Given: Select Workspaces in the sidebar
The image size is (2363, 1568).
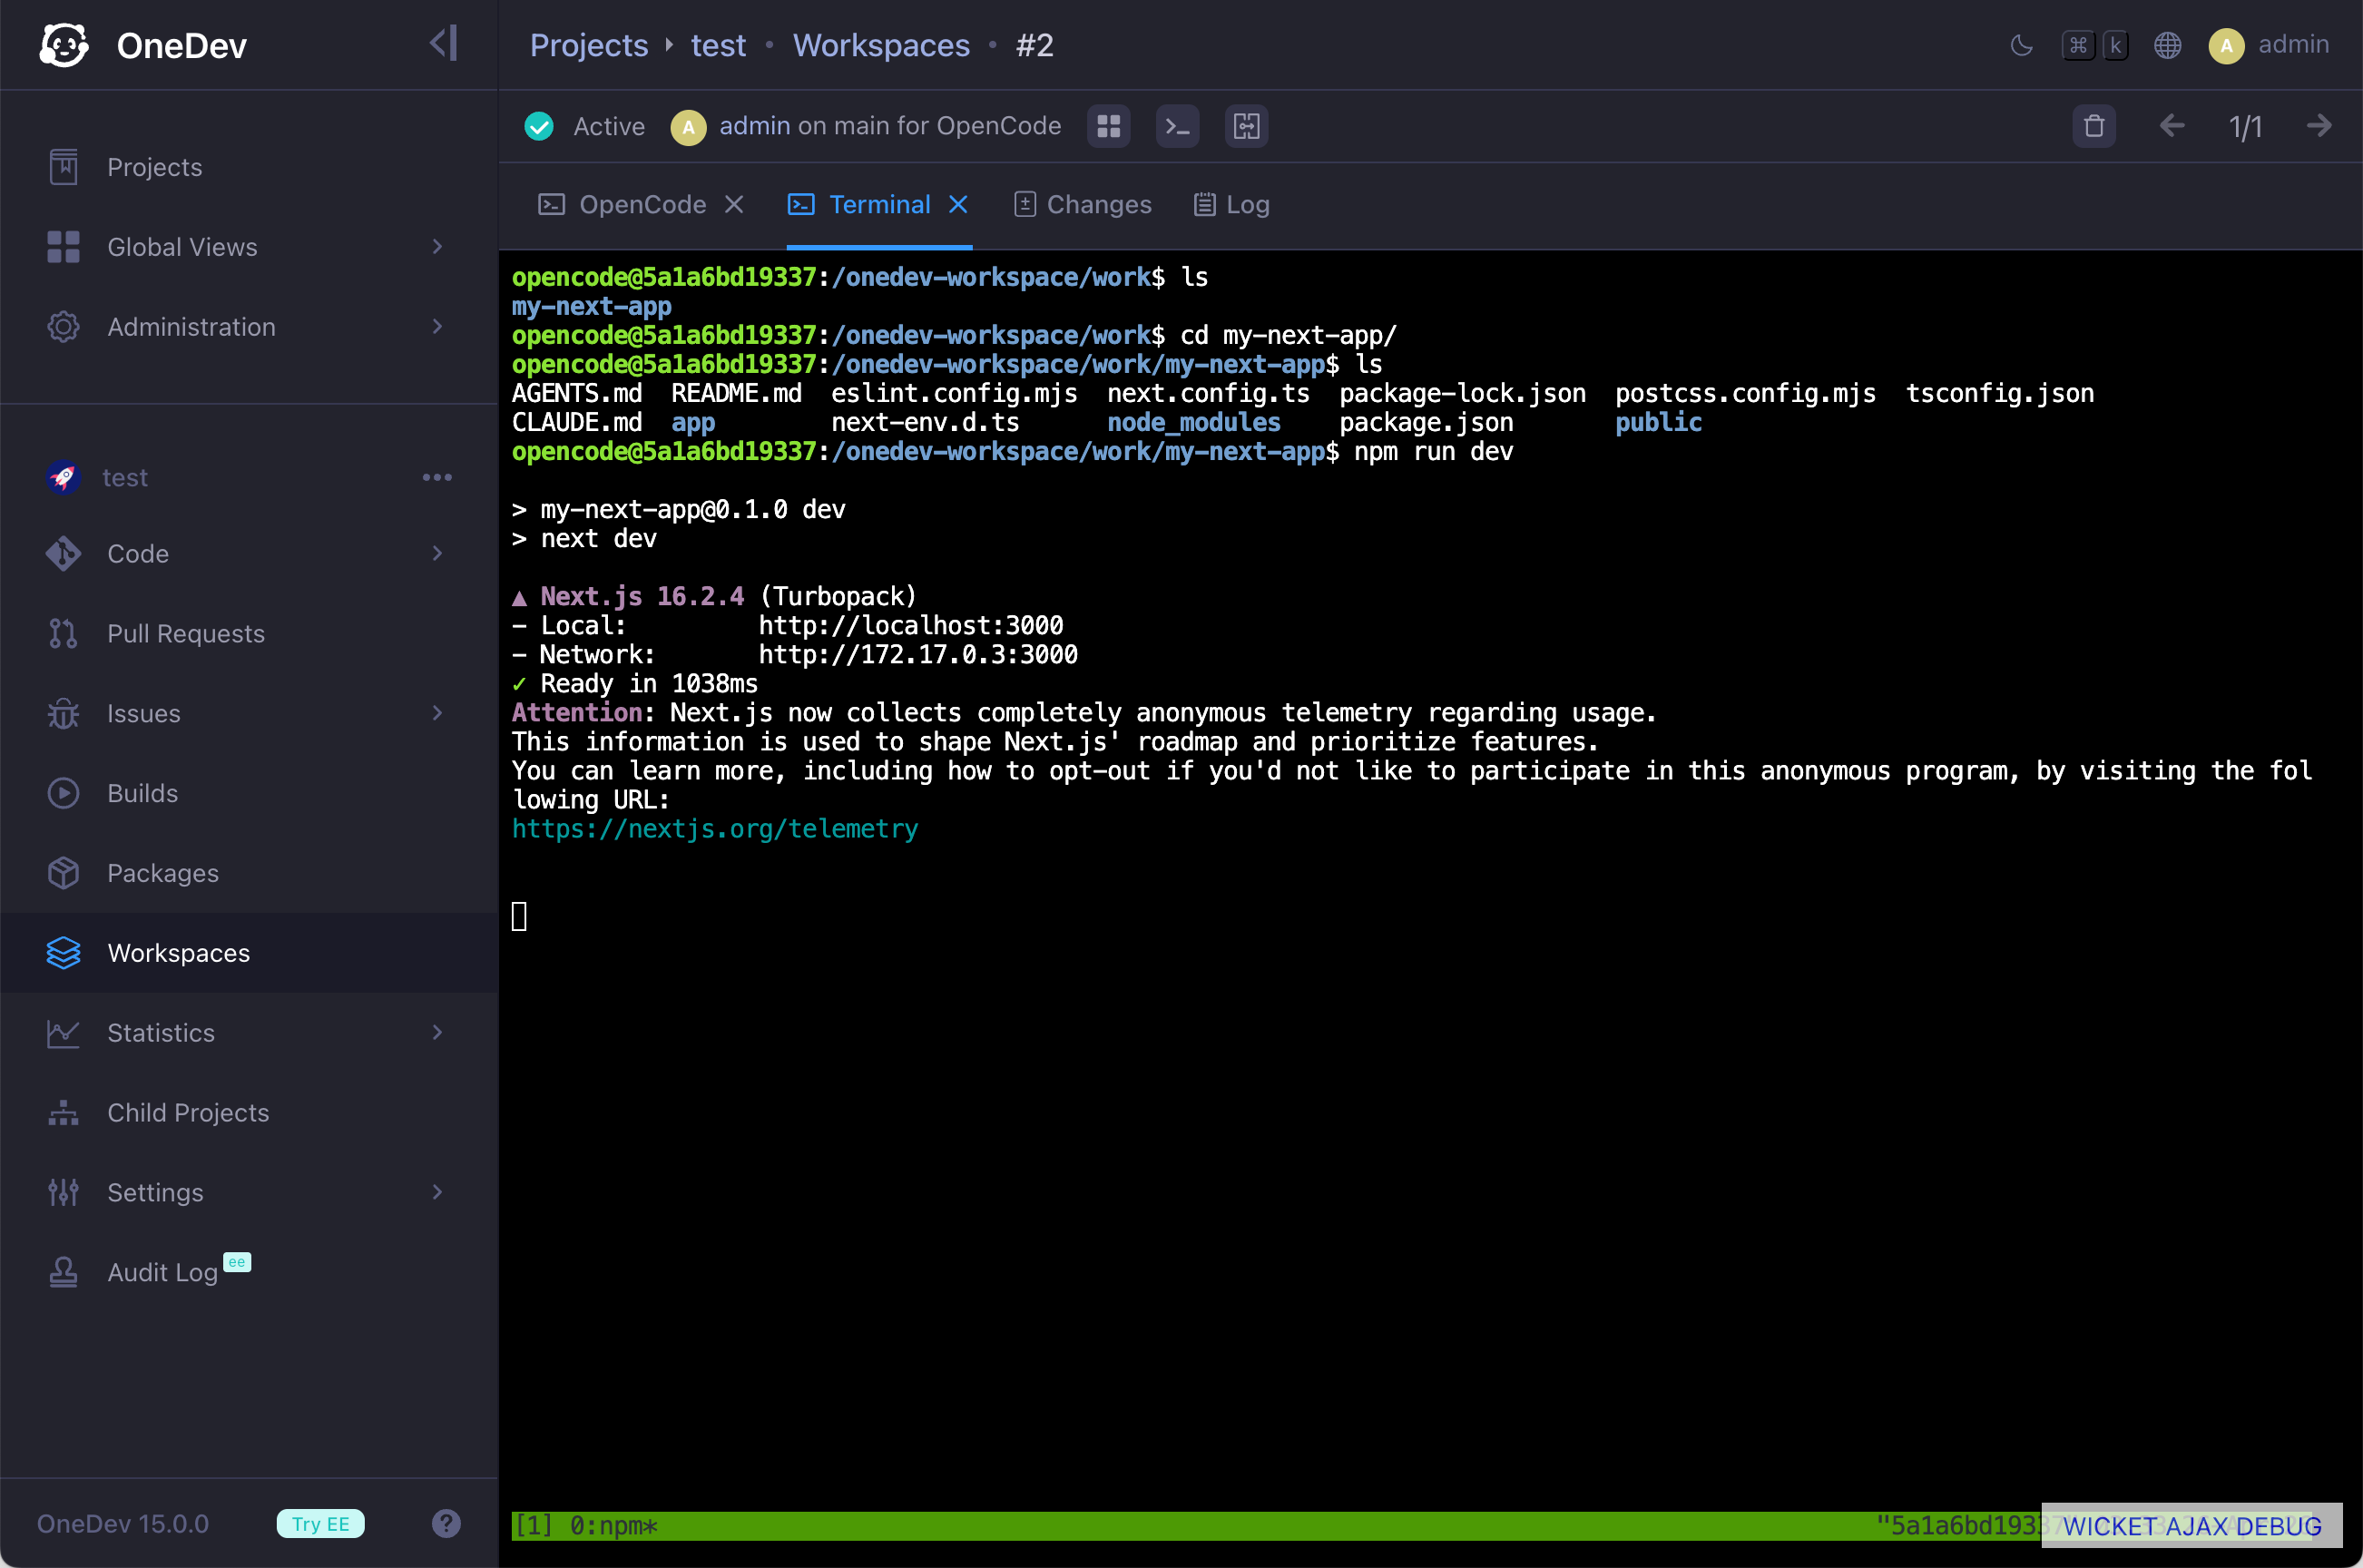Looking at the screenshot, I should click(x=249, y=953).
